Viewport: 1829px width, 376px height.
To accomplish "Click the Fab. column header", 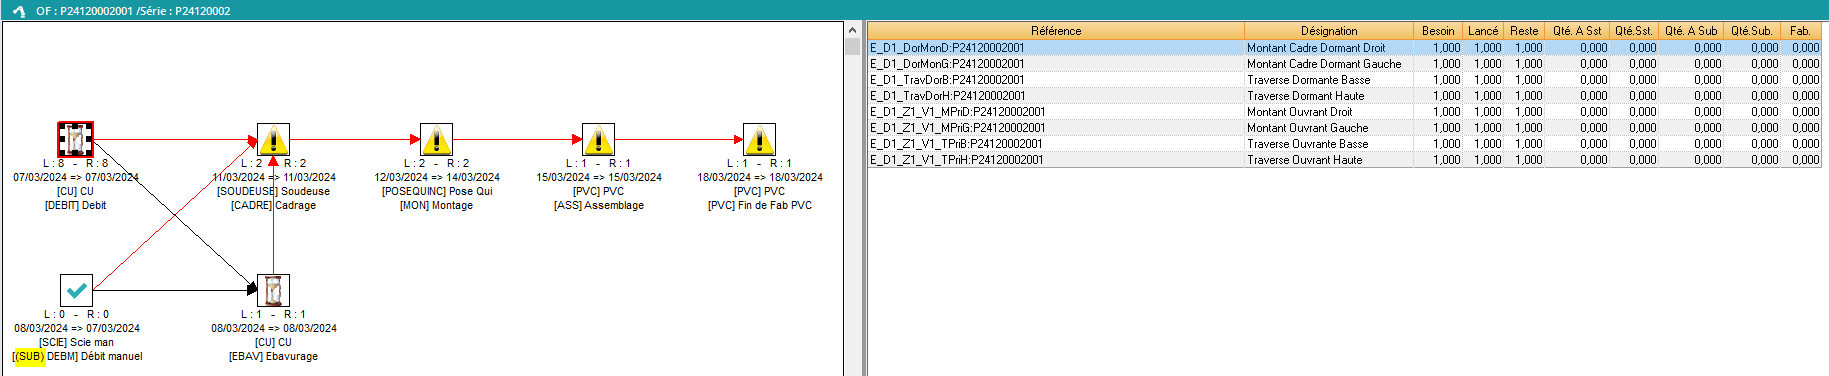I will click(x=1801, y=31).
